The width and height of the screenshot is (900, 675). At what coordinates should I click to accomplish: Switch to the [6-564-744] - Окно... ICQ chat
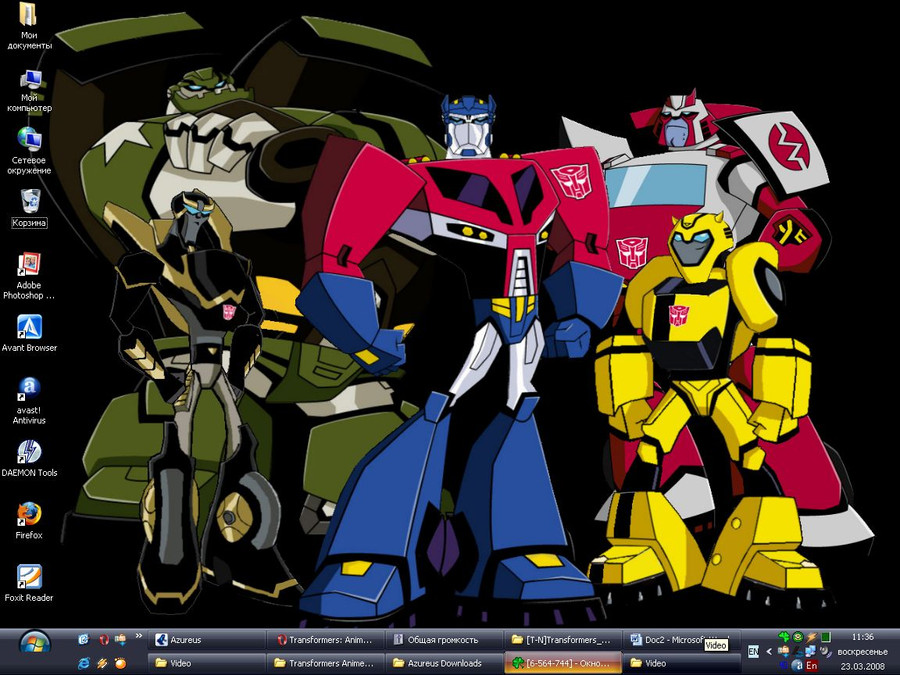563,663
